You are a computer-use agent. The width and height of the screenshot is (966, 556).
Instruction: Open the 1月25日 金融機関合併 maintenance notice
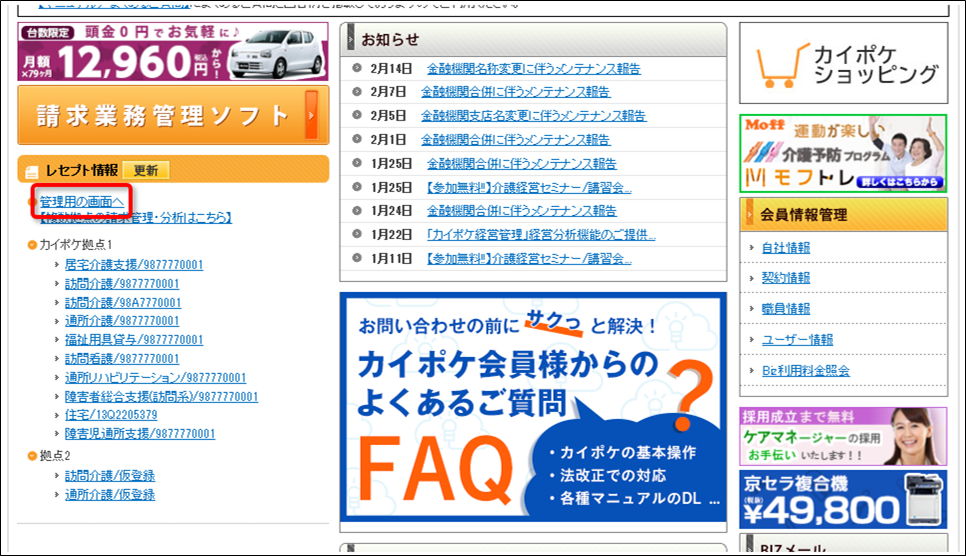pos(522,163)
